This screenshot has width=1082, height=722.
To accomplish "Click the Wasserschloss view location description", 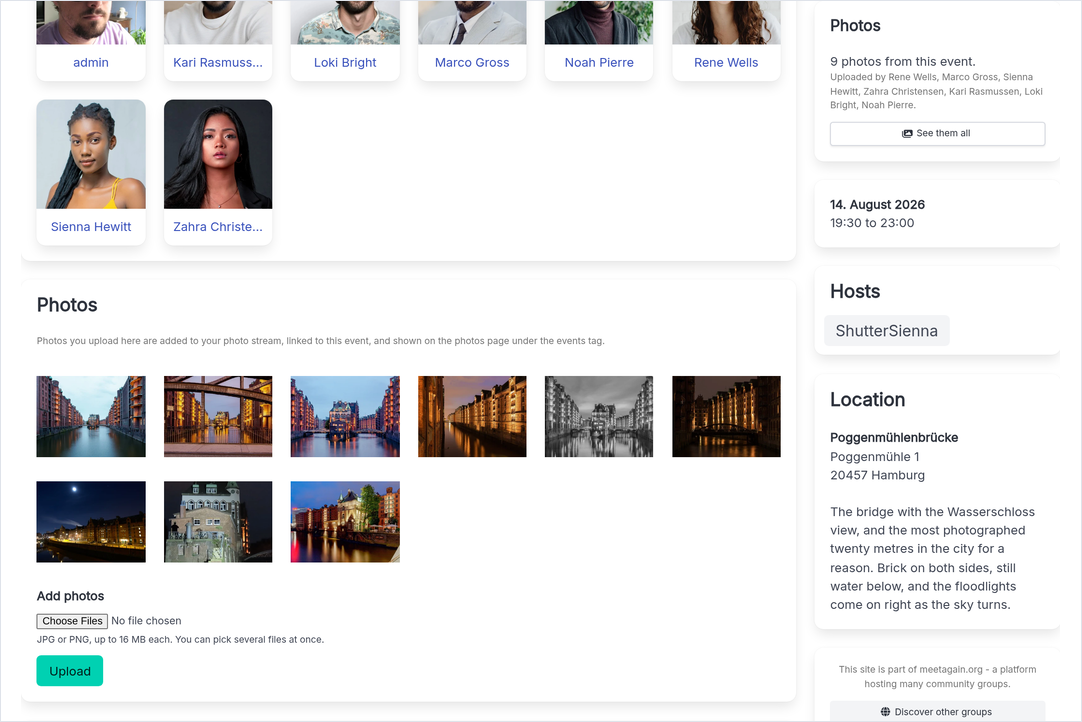I will (932, 558).
